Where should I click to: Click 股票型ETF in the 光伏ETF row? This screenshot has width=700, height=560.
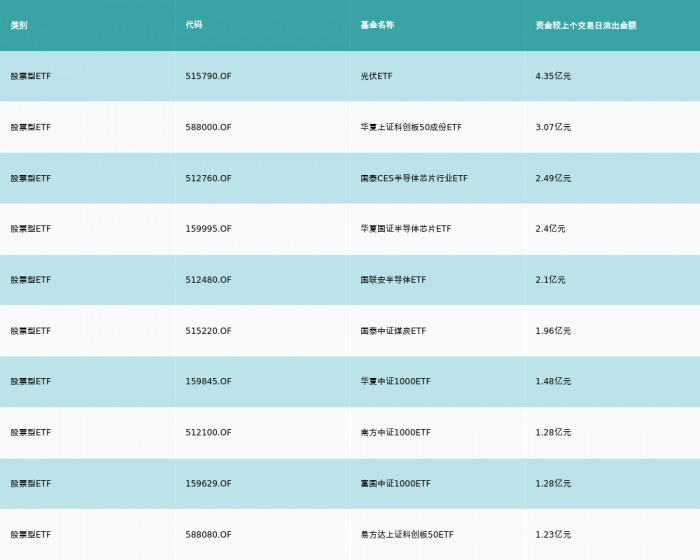(x=31, y=76)
